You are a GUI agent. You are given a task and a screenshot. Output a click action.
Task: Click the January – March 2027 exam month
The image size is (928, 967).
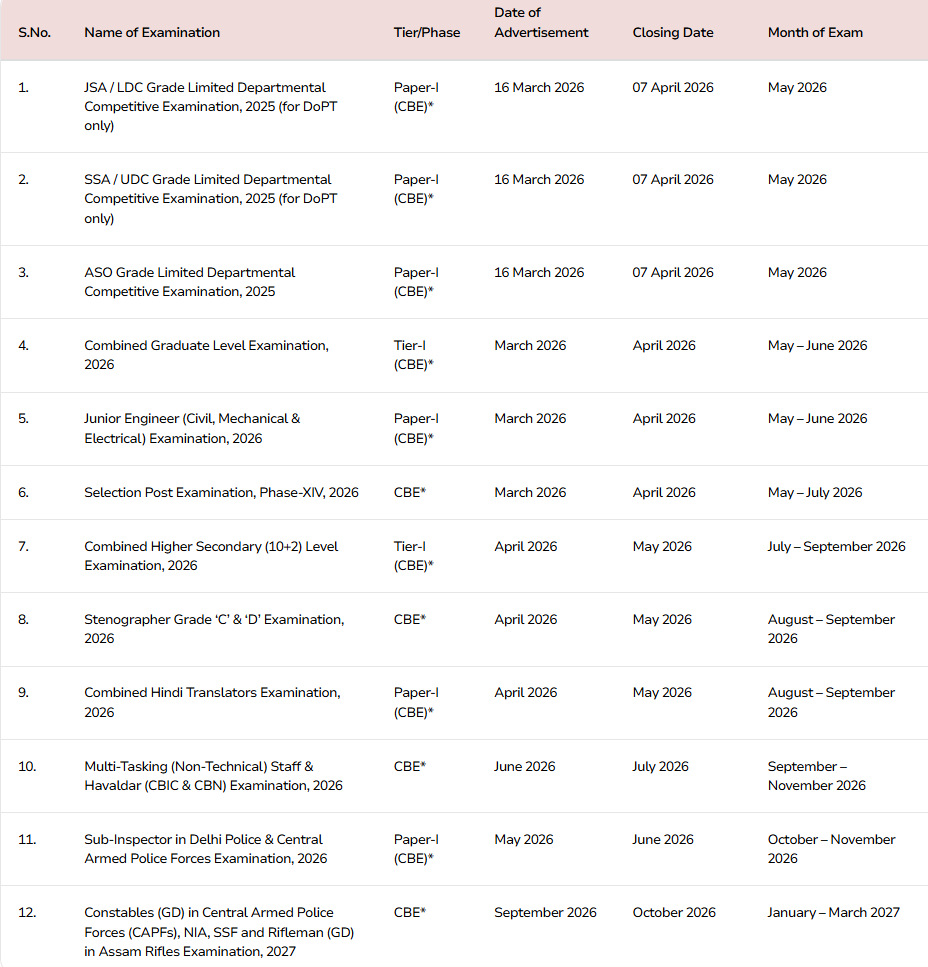click(833, 912)
